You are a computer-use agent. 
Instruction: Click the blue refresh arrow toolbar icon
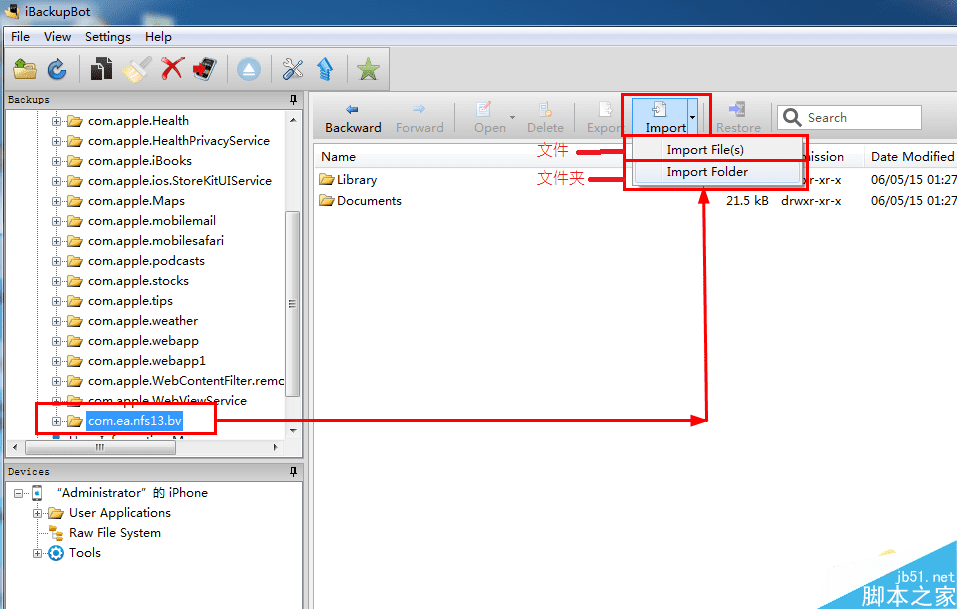point(57,69)
